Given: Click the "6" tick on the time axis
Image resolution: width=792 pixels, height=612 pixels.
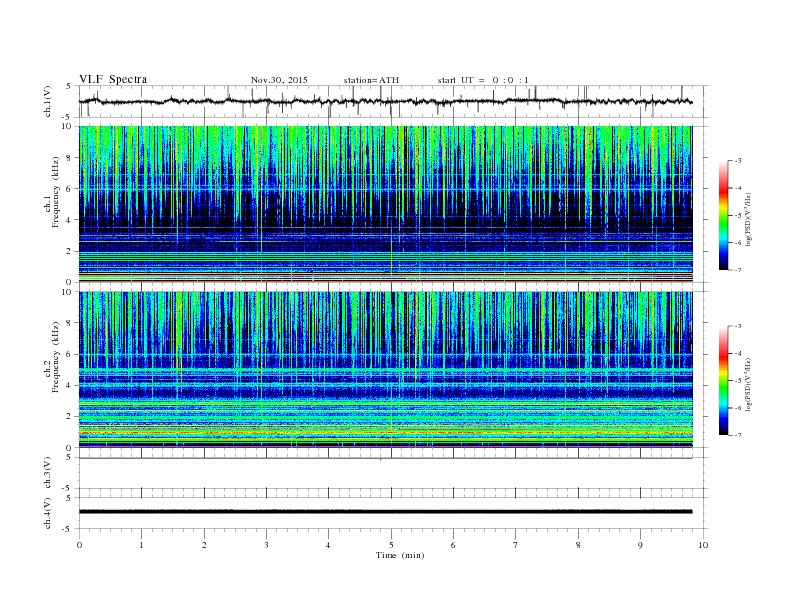Looking at the screenshot, I should pos(453,545).
